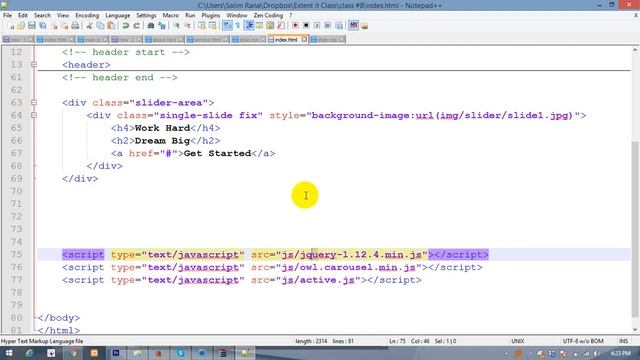Open the Settings menu
Image resolution: width=640 pixels, height=360 pixels.
pos(146,16)
